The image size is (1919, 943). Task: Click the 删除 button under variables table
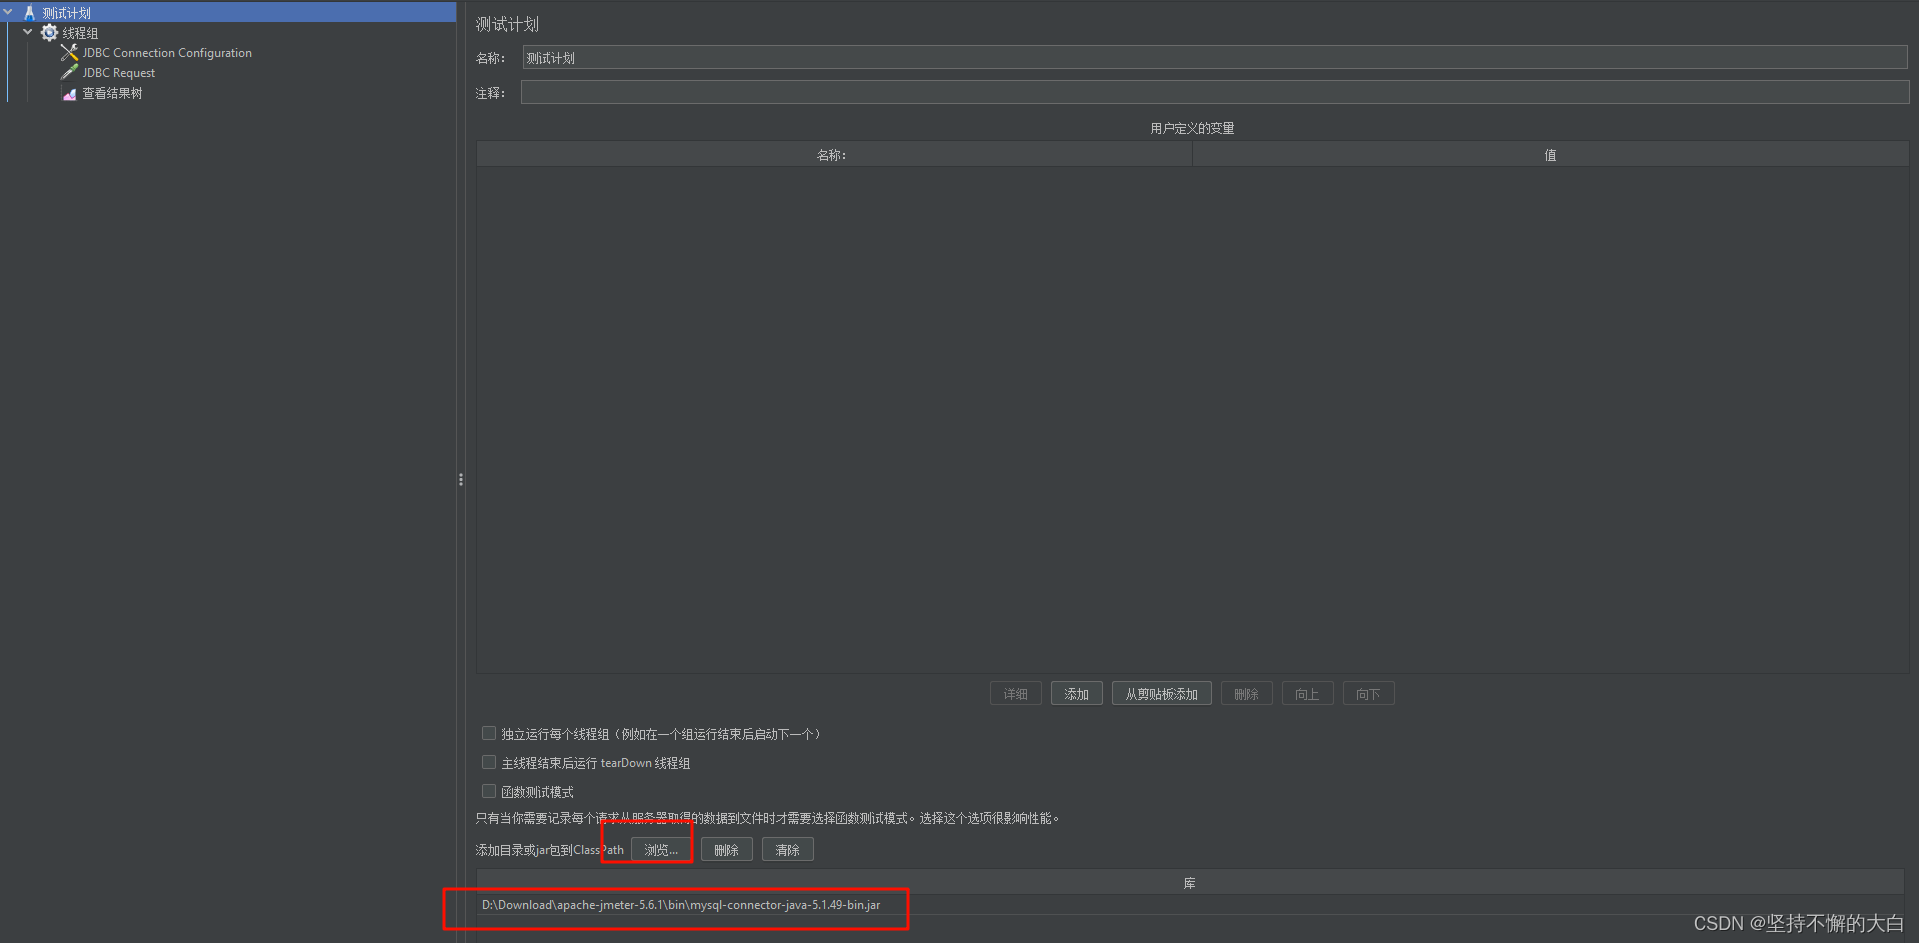1247,694
